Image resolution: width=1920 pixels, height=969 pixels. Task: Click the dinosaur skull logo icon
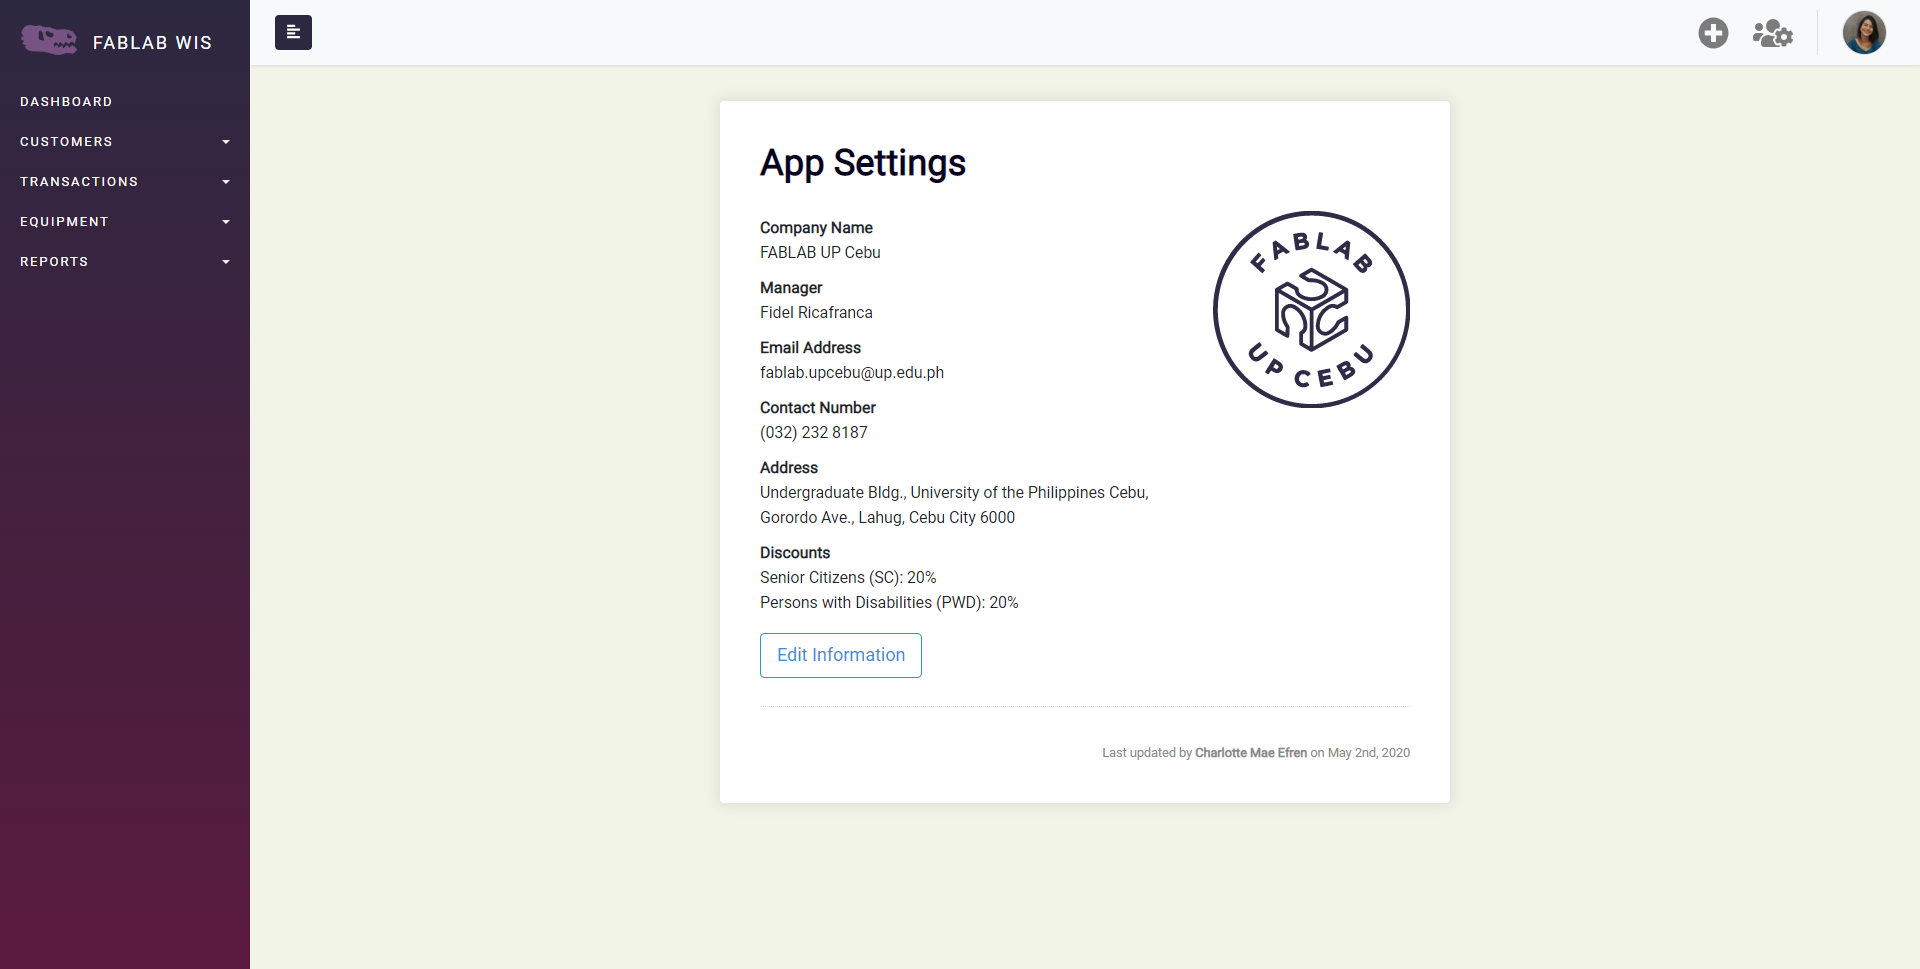[x=49, y=40]
